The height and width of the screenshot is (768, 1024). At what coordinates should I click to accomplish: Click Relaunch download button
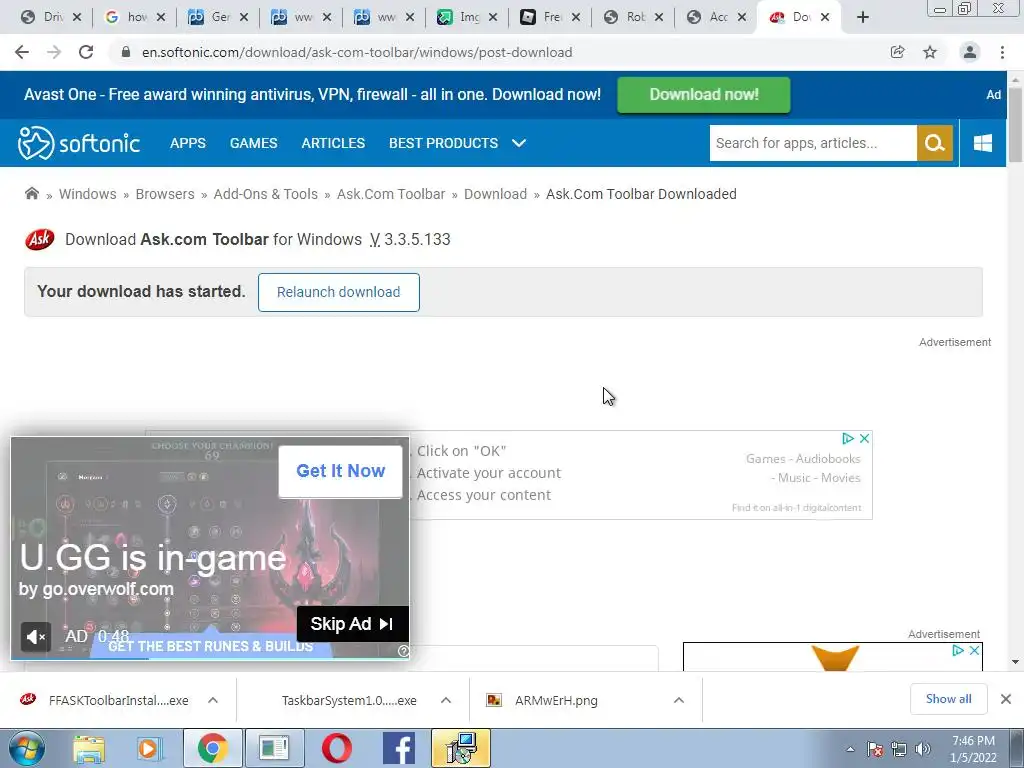tap(338, 292)
